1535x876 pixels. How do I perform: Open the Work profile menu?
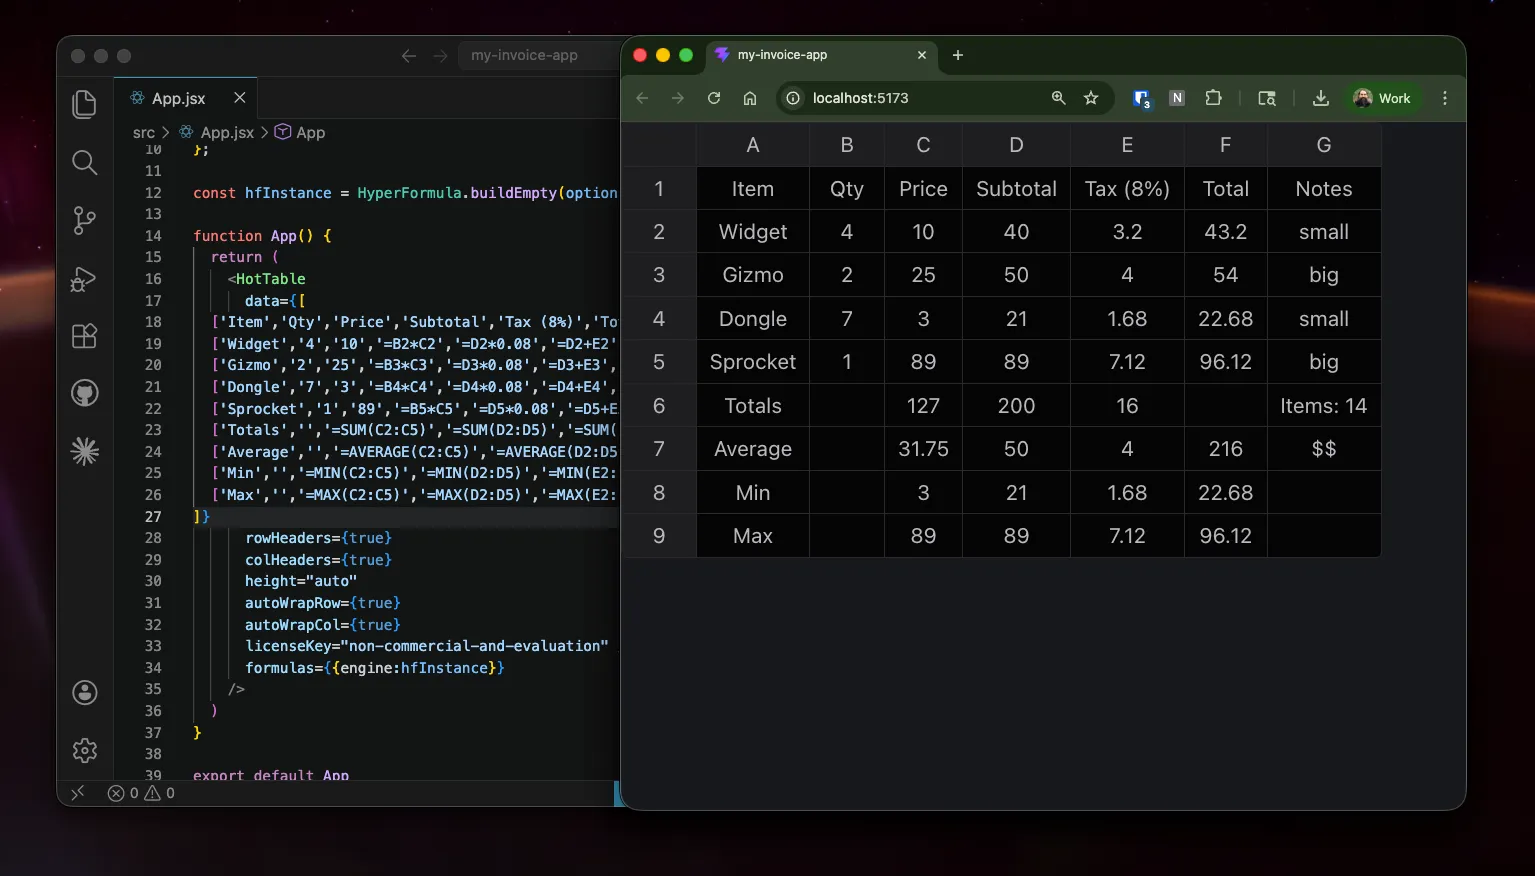point(1382,98)
